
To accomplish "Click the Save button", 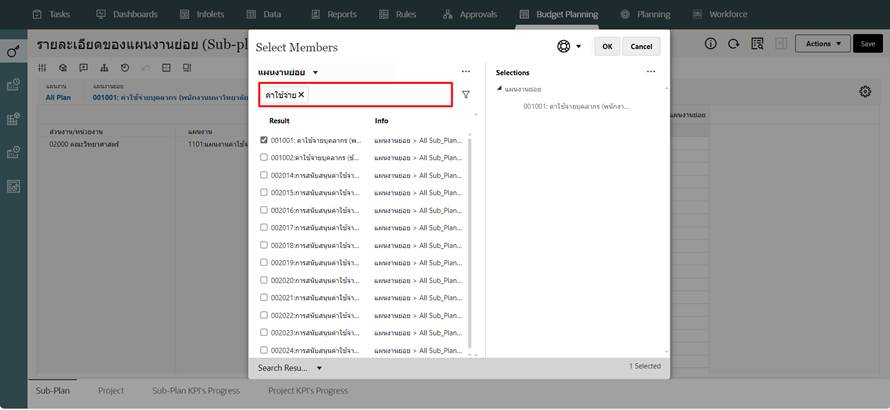I will (868, 44).
